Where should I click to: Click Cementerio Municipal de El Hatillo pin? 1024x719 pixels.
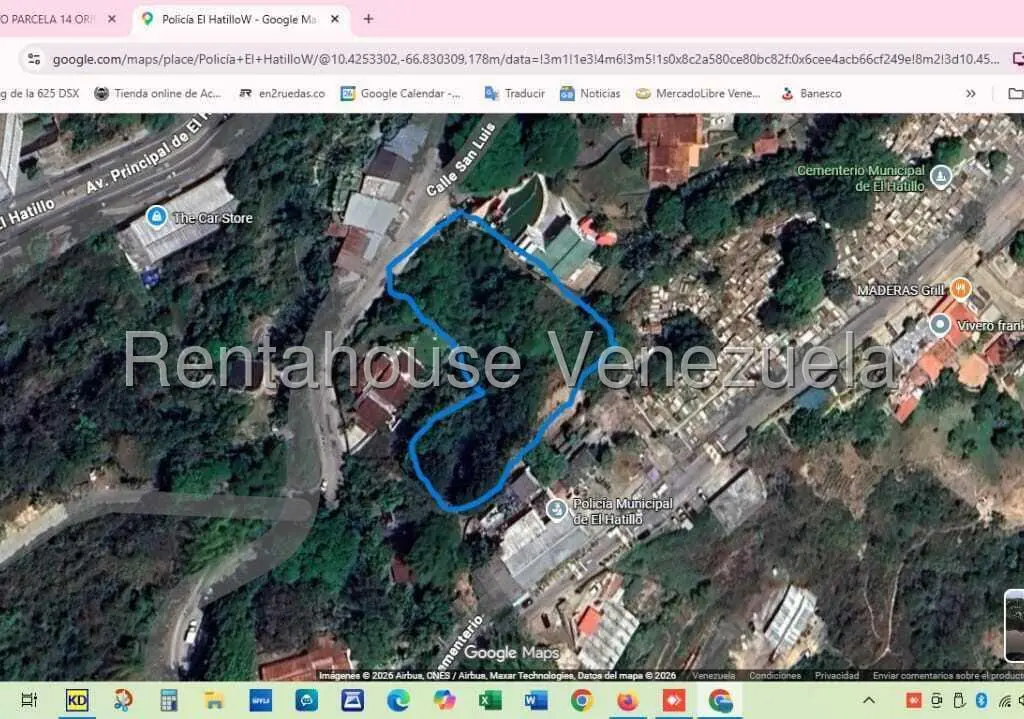point(940,176)
